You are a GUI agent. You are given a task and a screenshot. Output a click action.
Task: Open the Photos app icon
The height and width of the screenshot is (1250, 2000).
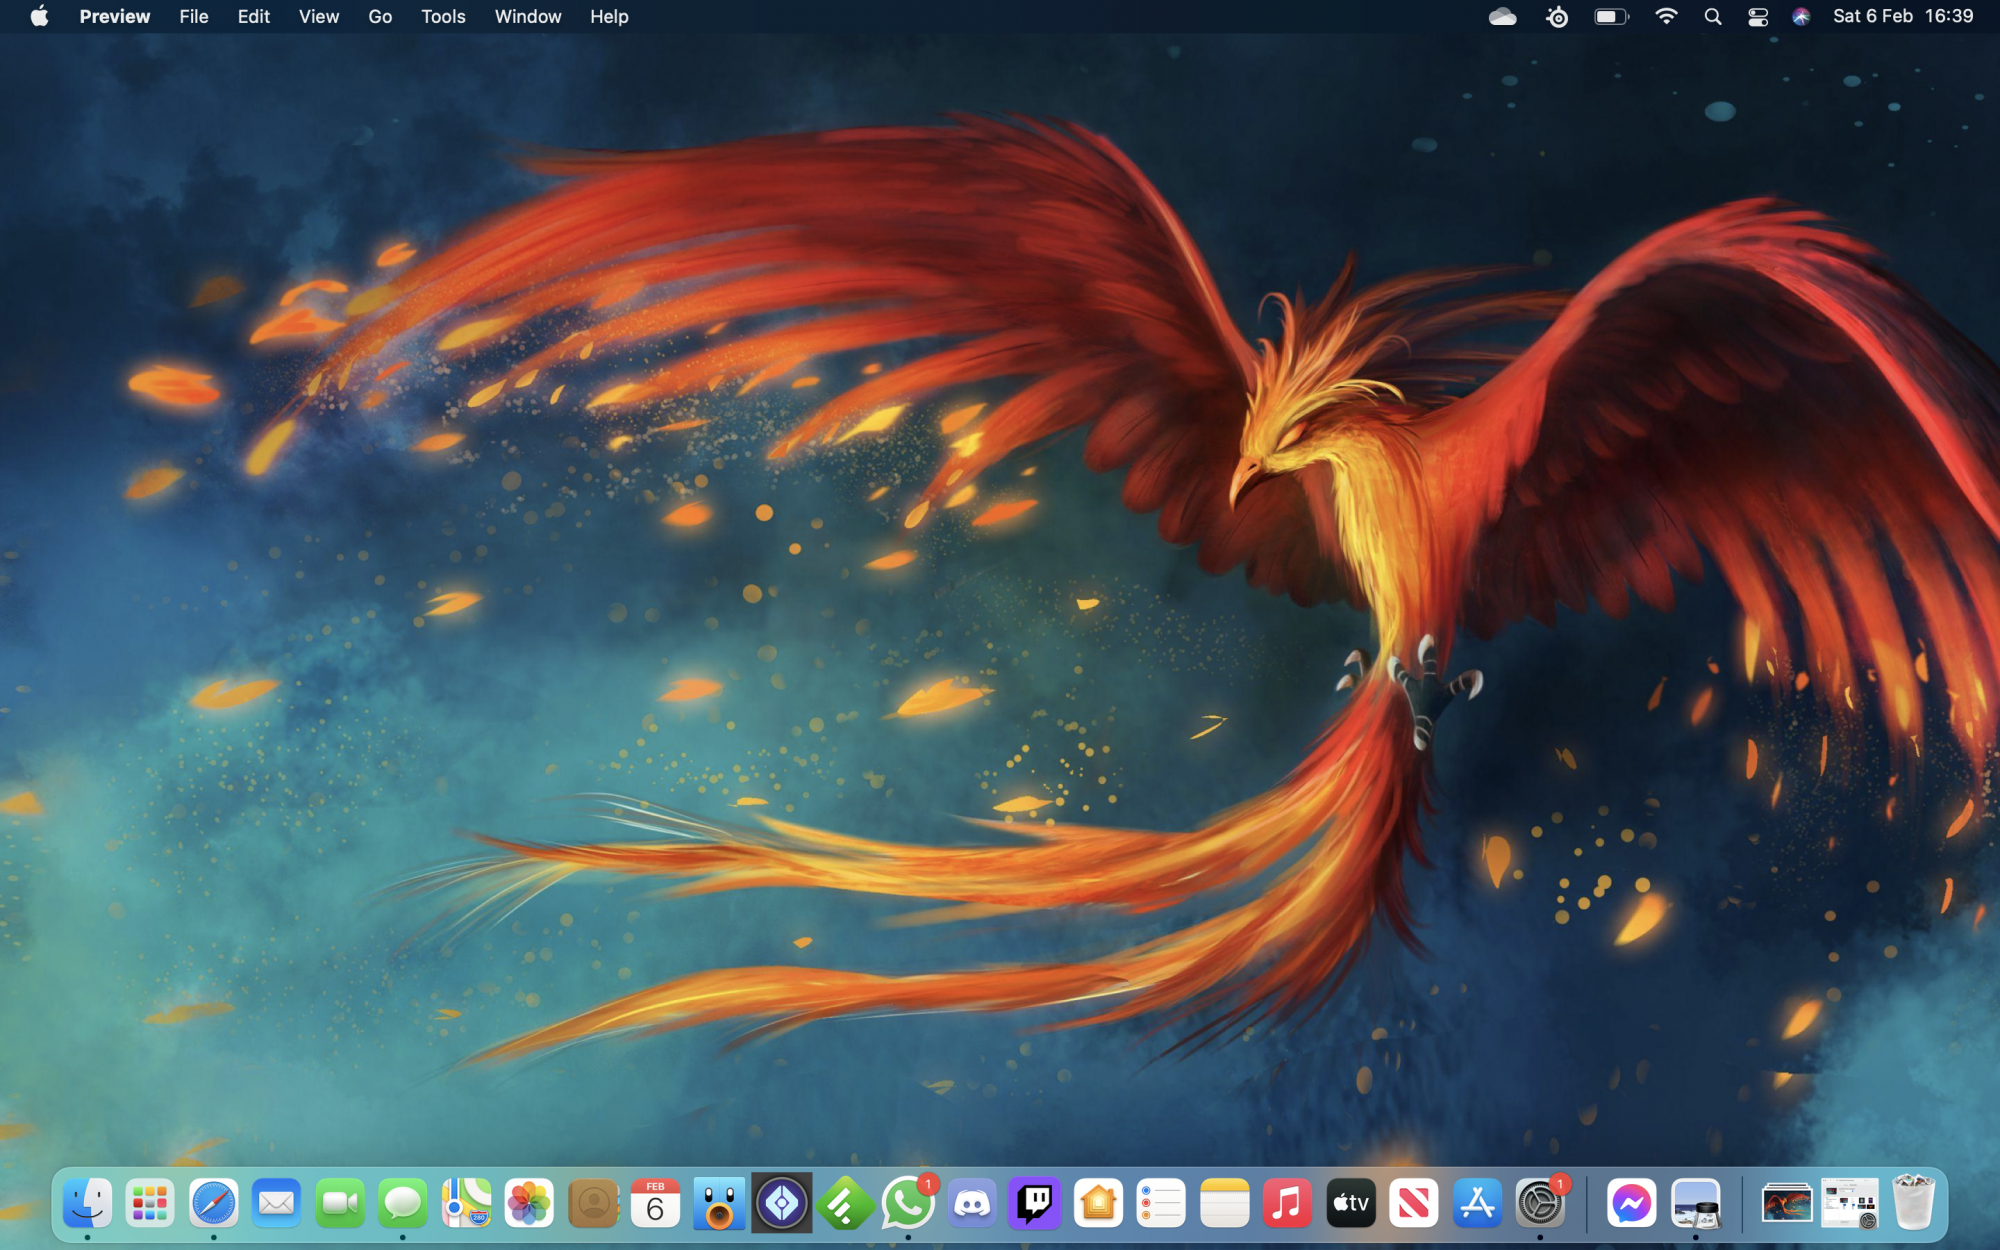click(529, 1203)
